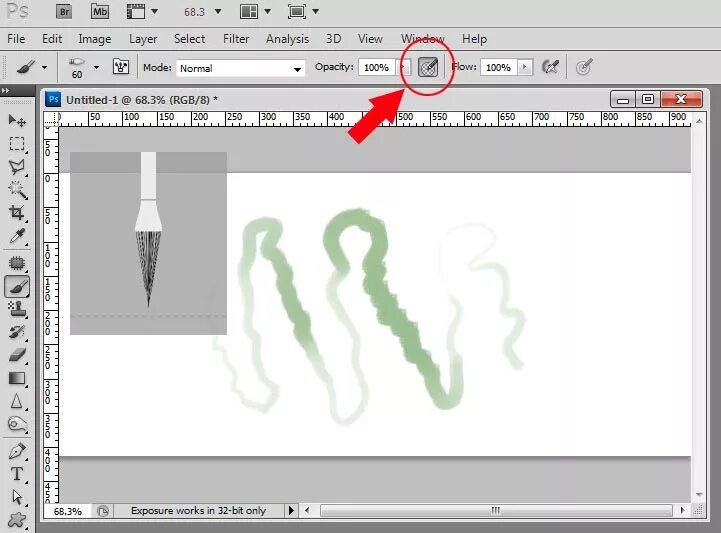Open the Edit menu
Image resolution: width=721 pixels, height=533 pixels.
pos(52,39)
